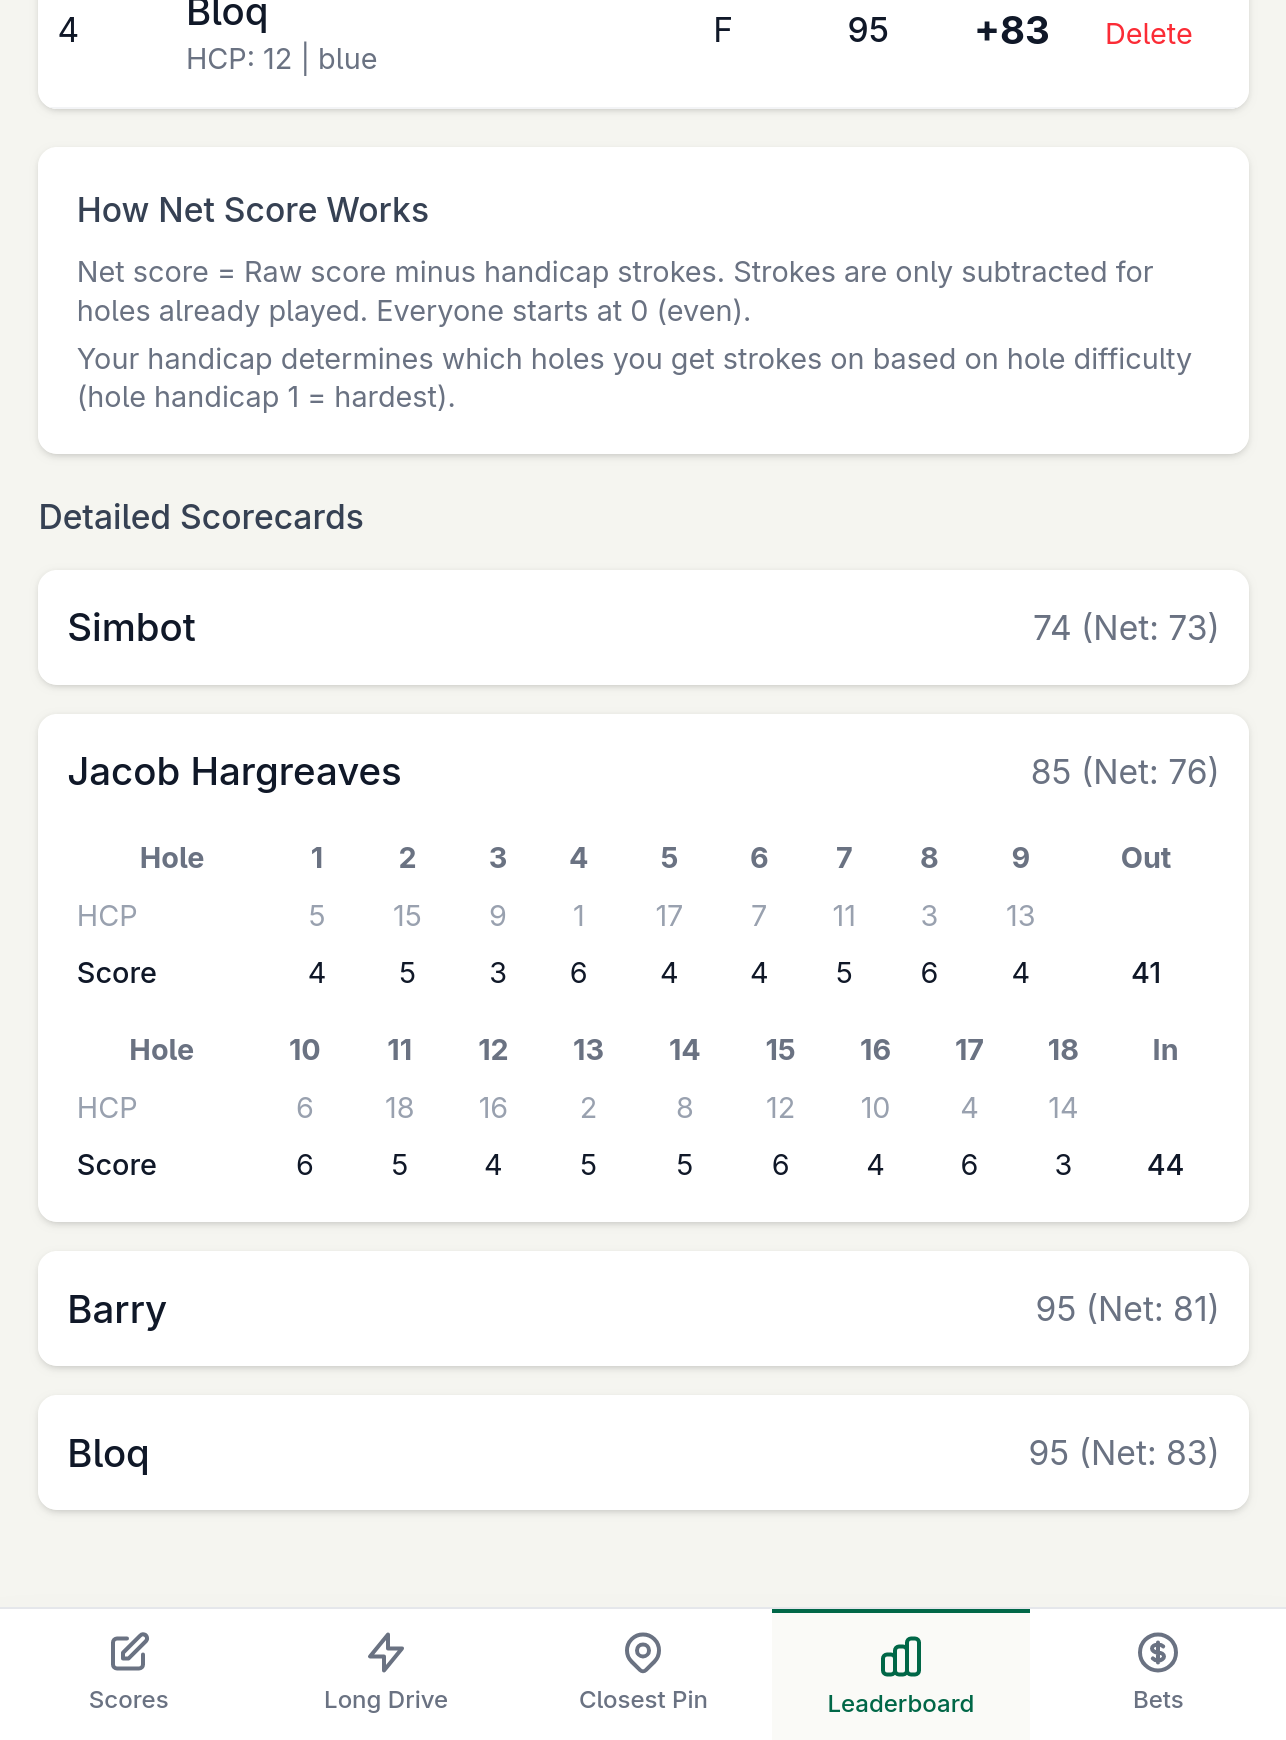Delete Bloq from the leaderboard

tap(1148, 34)
